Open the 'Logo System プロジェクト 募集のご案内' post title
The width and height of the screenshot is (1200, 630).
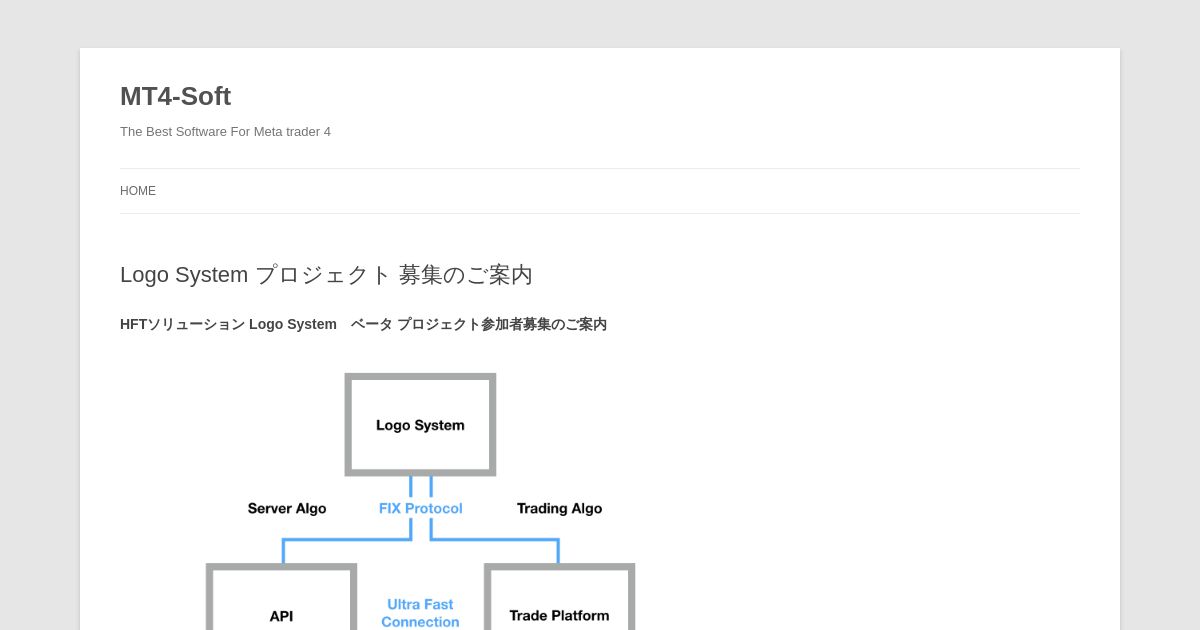tap(326, 274)
